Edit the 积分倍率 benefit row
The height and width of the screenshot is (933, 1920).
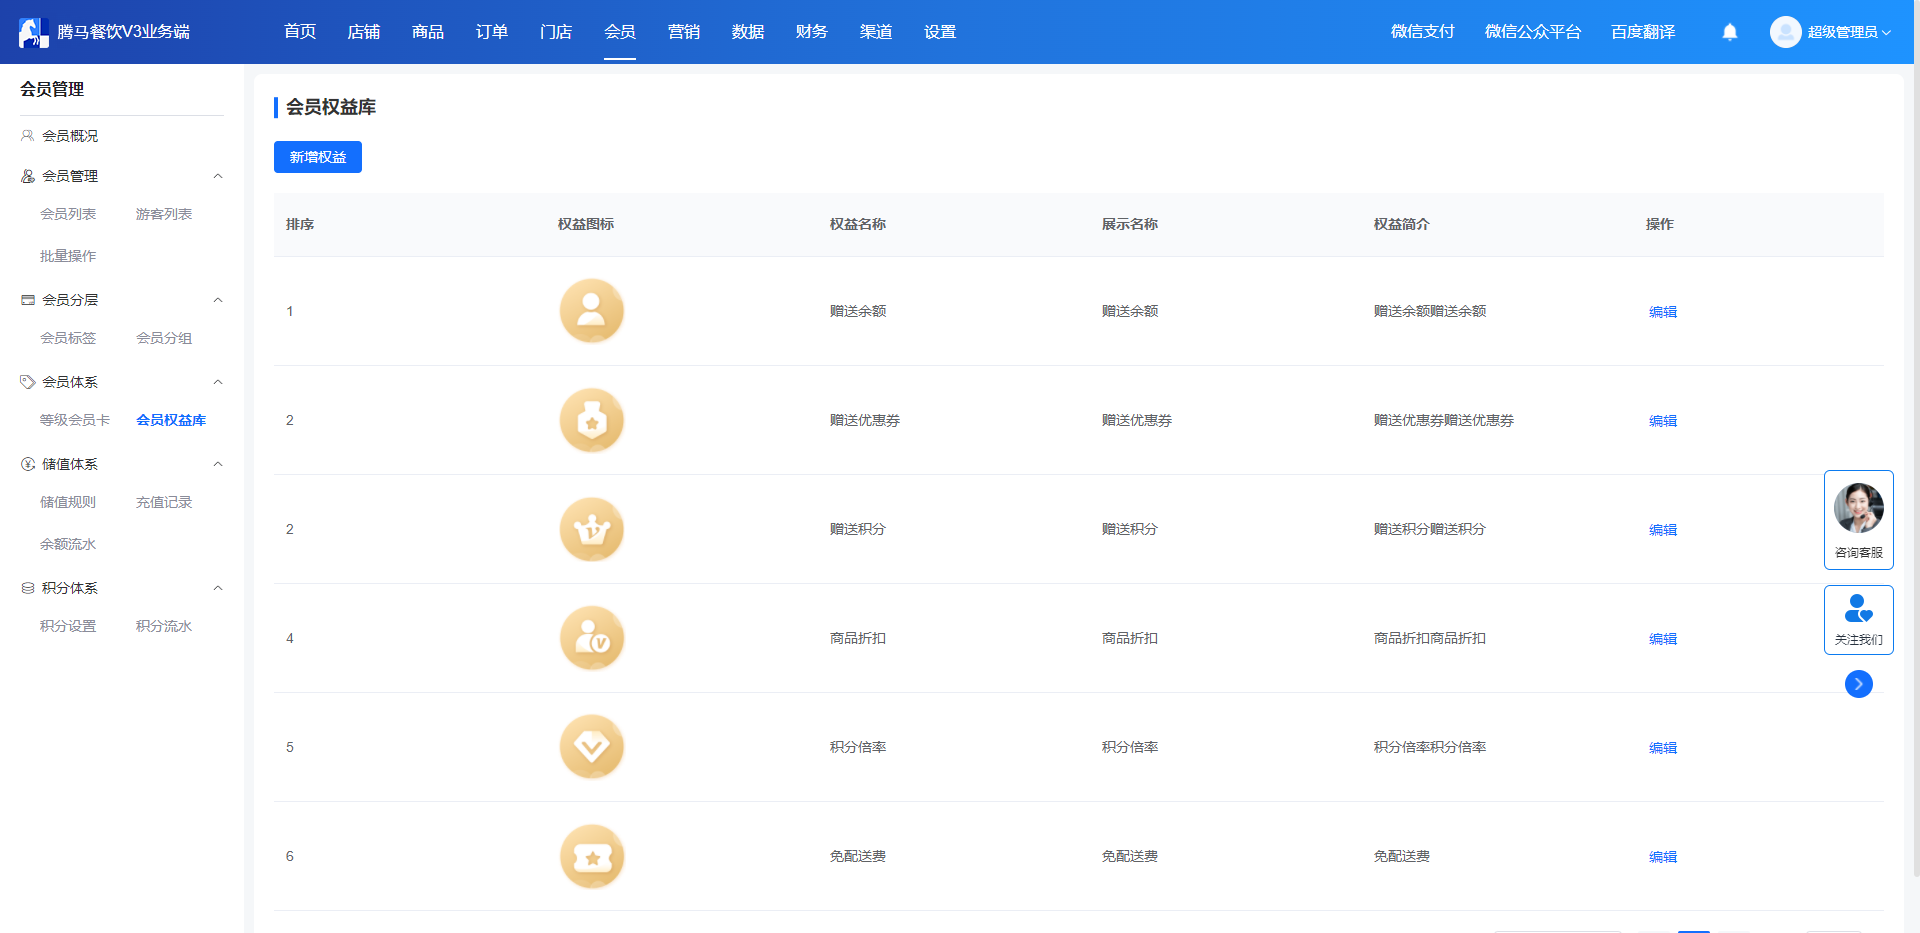click(1663, 748)
